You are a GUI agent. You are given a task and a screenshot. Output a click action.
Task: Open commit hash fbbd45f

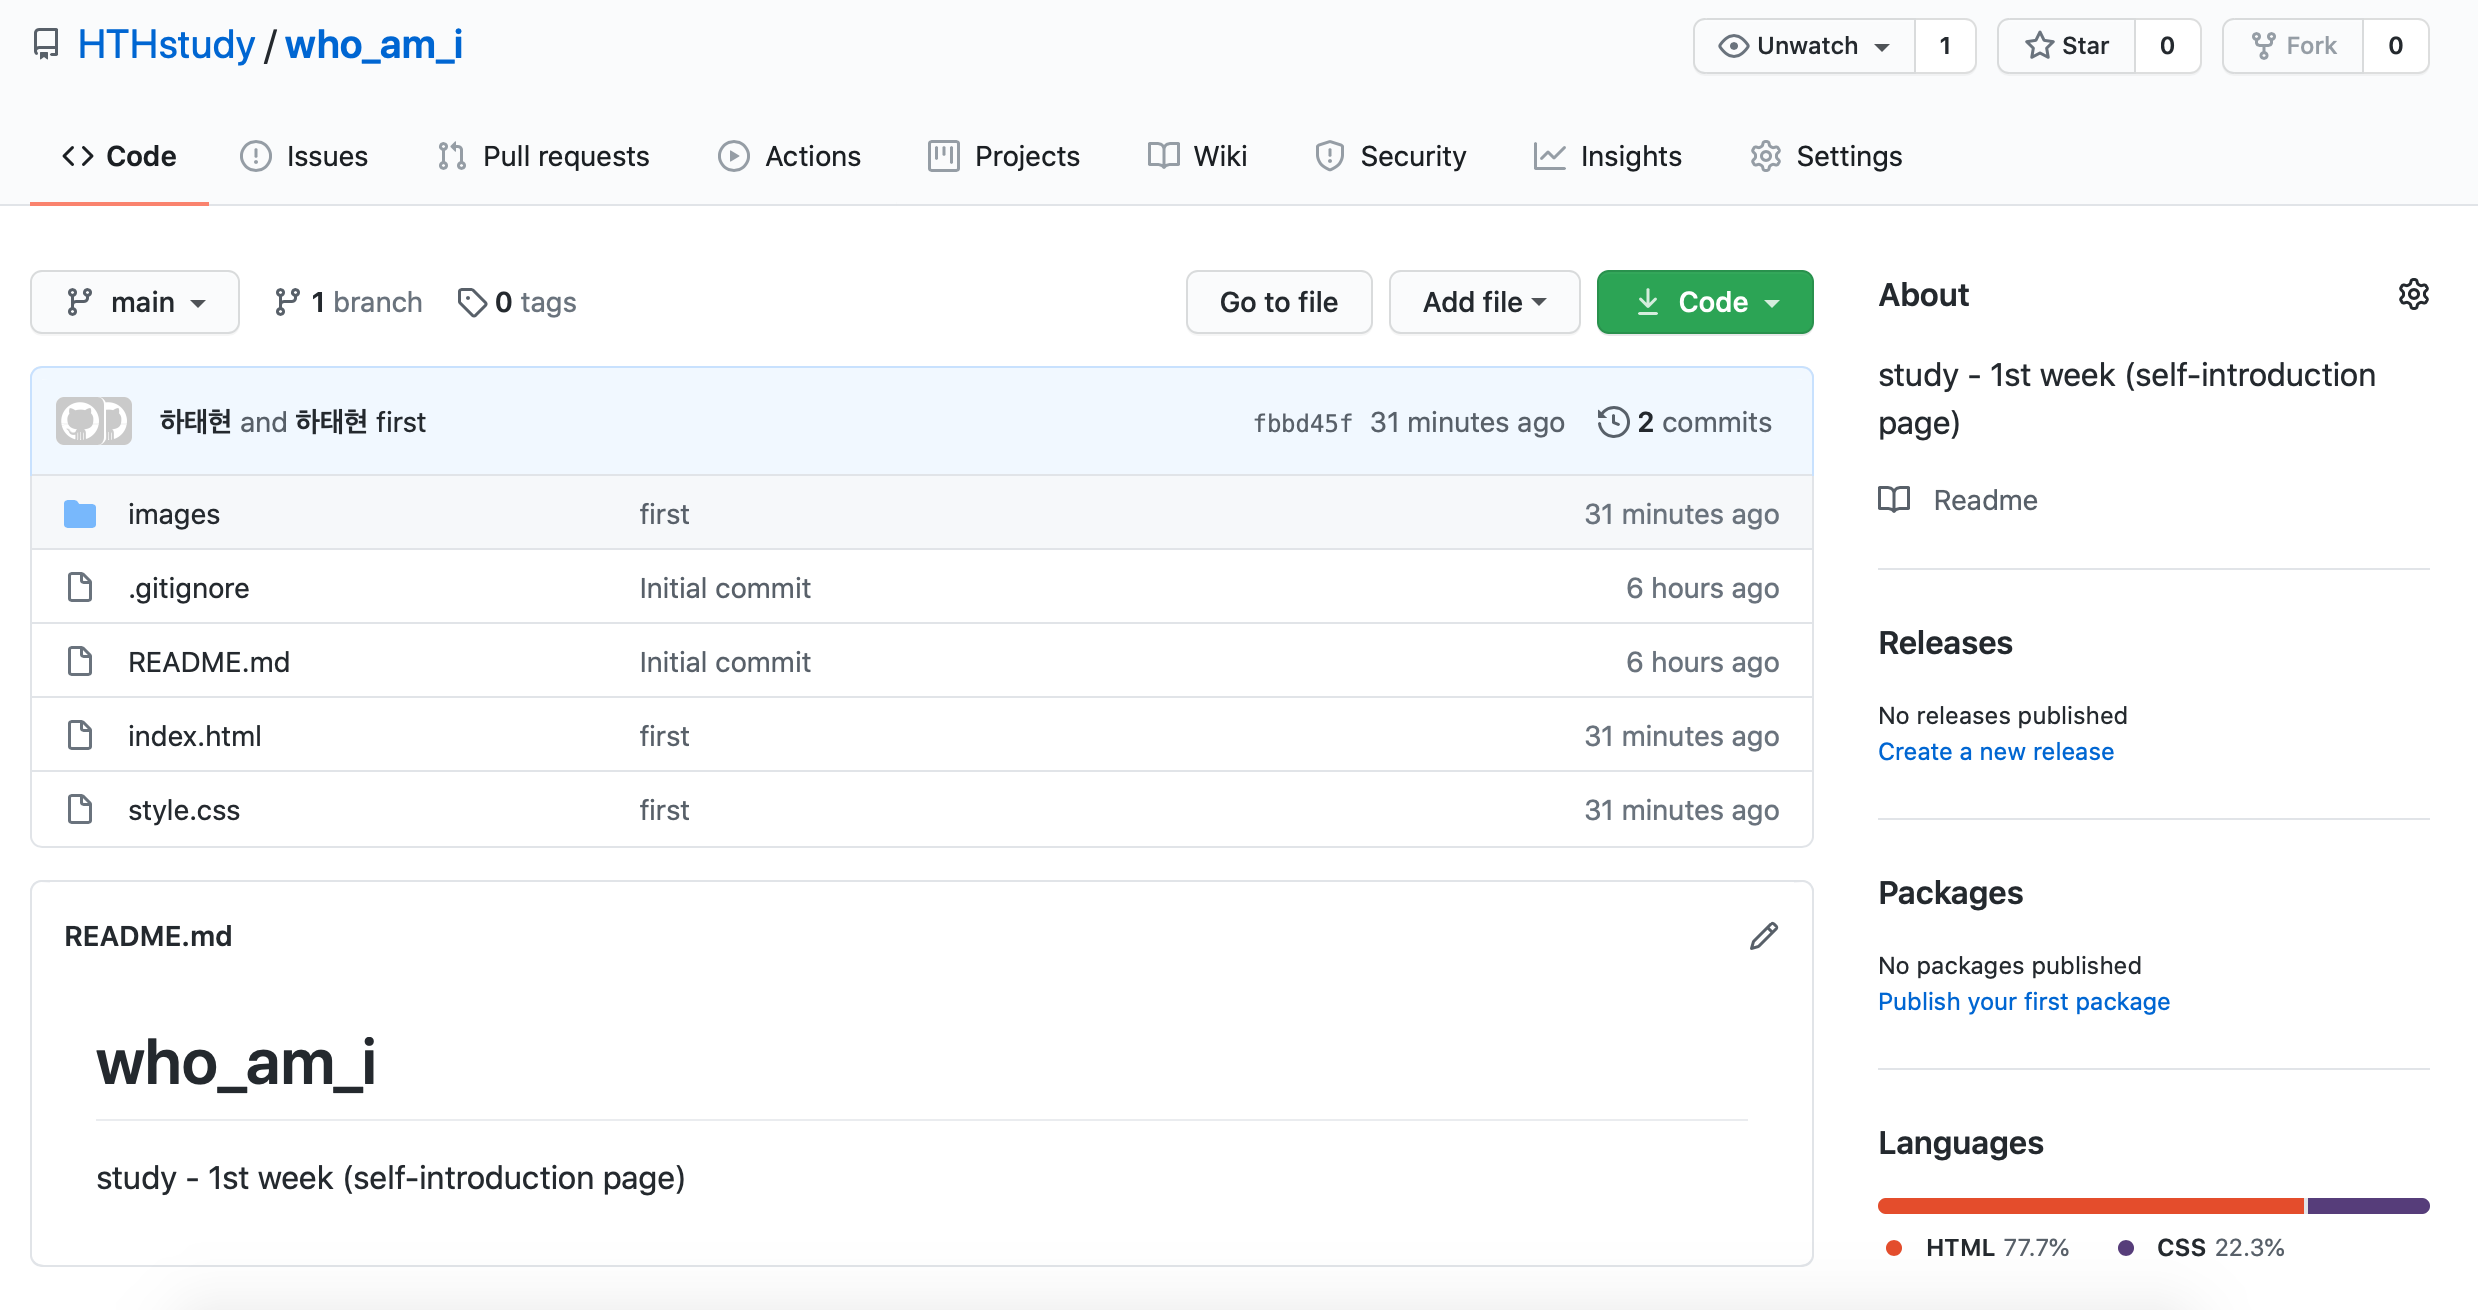1303,423
